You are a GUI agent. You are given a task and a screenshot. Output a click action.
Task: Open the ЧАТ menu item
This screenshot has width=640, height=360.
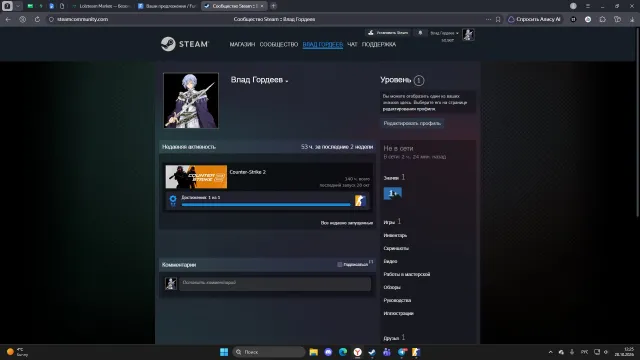point(352,44)
